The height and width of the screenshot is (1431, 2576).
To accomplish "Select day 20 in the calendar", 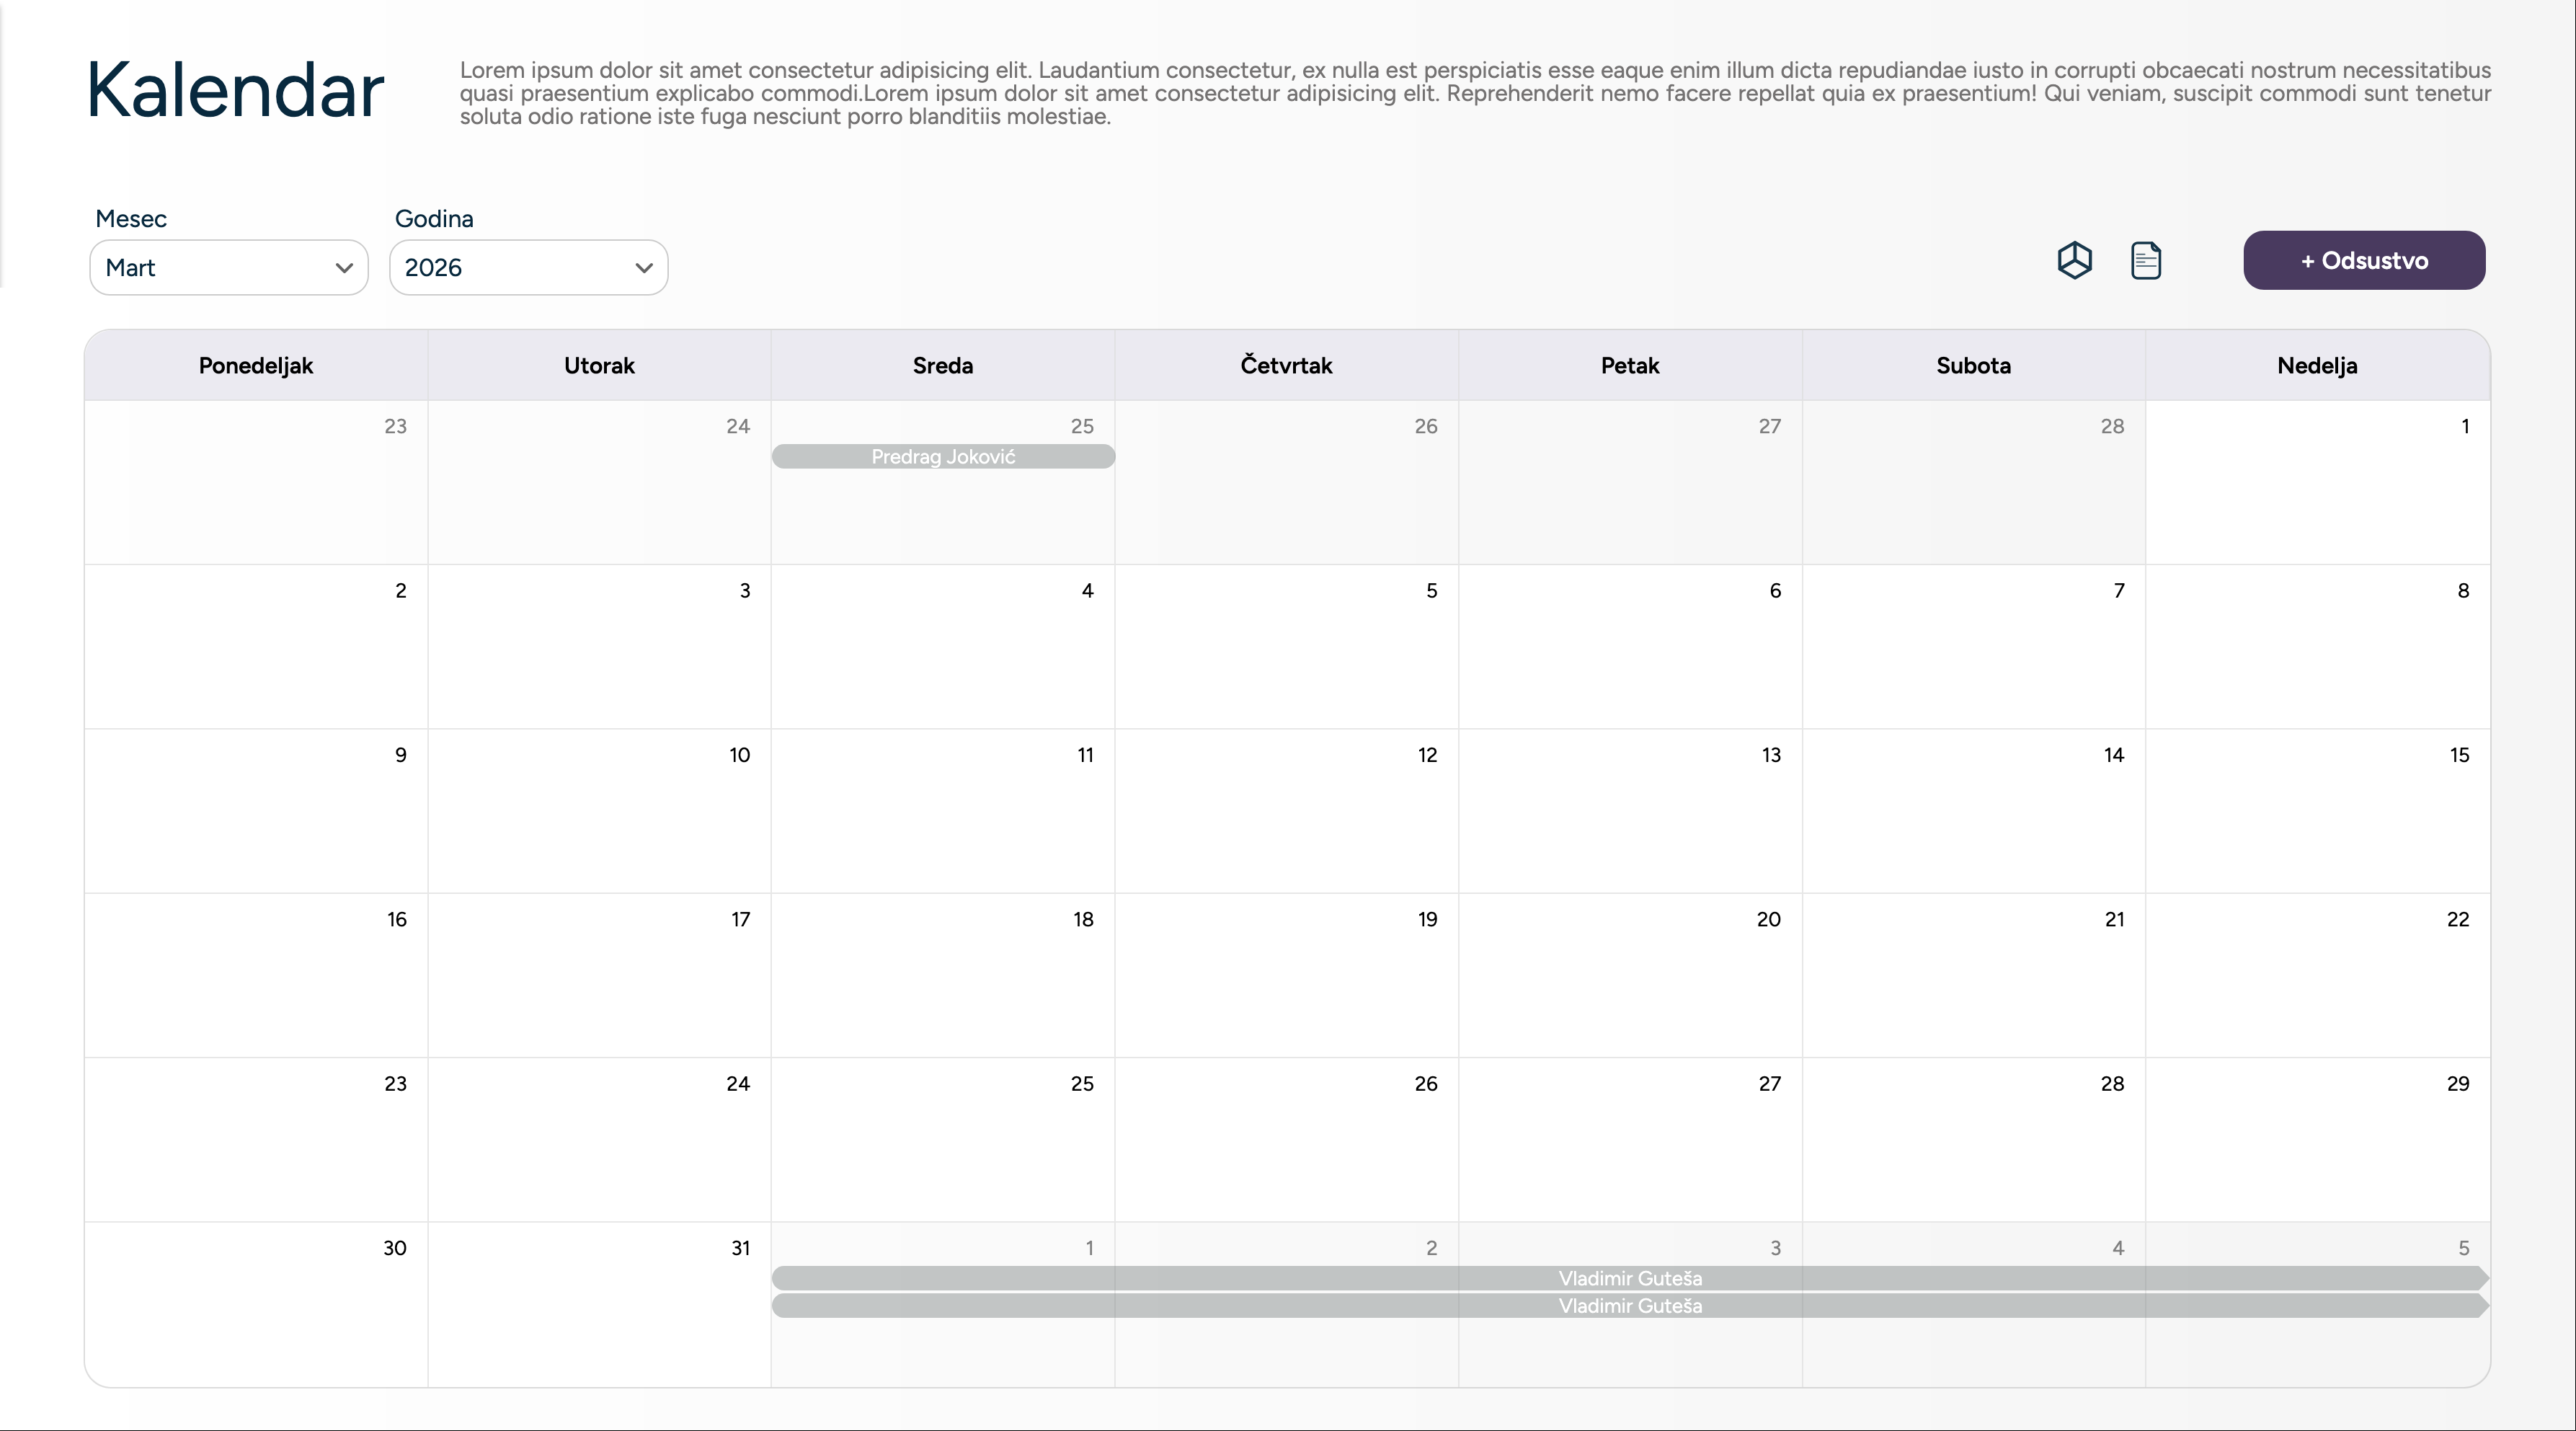I will pyautogui.click(x=1630, y=975).
